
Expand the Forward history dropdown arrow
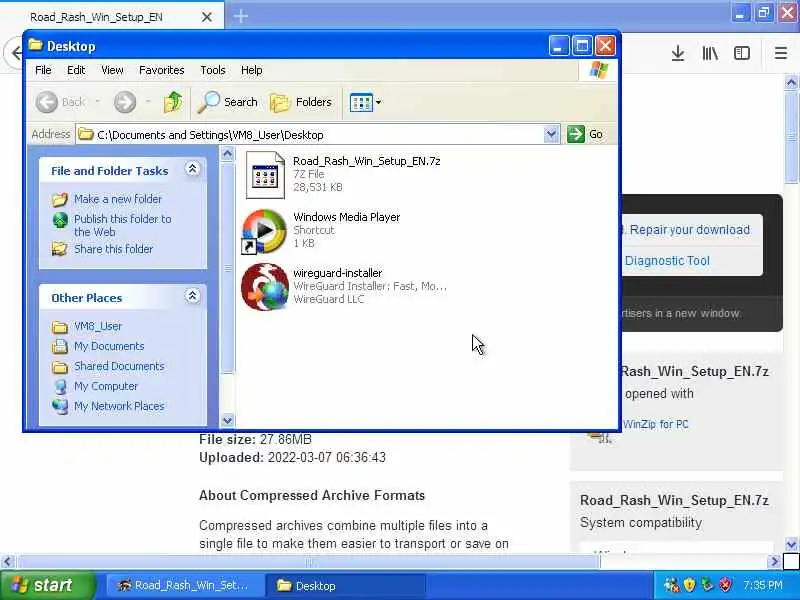click(148, 102)
